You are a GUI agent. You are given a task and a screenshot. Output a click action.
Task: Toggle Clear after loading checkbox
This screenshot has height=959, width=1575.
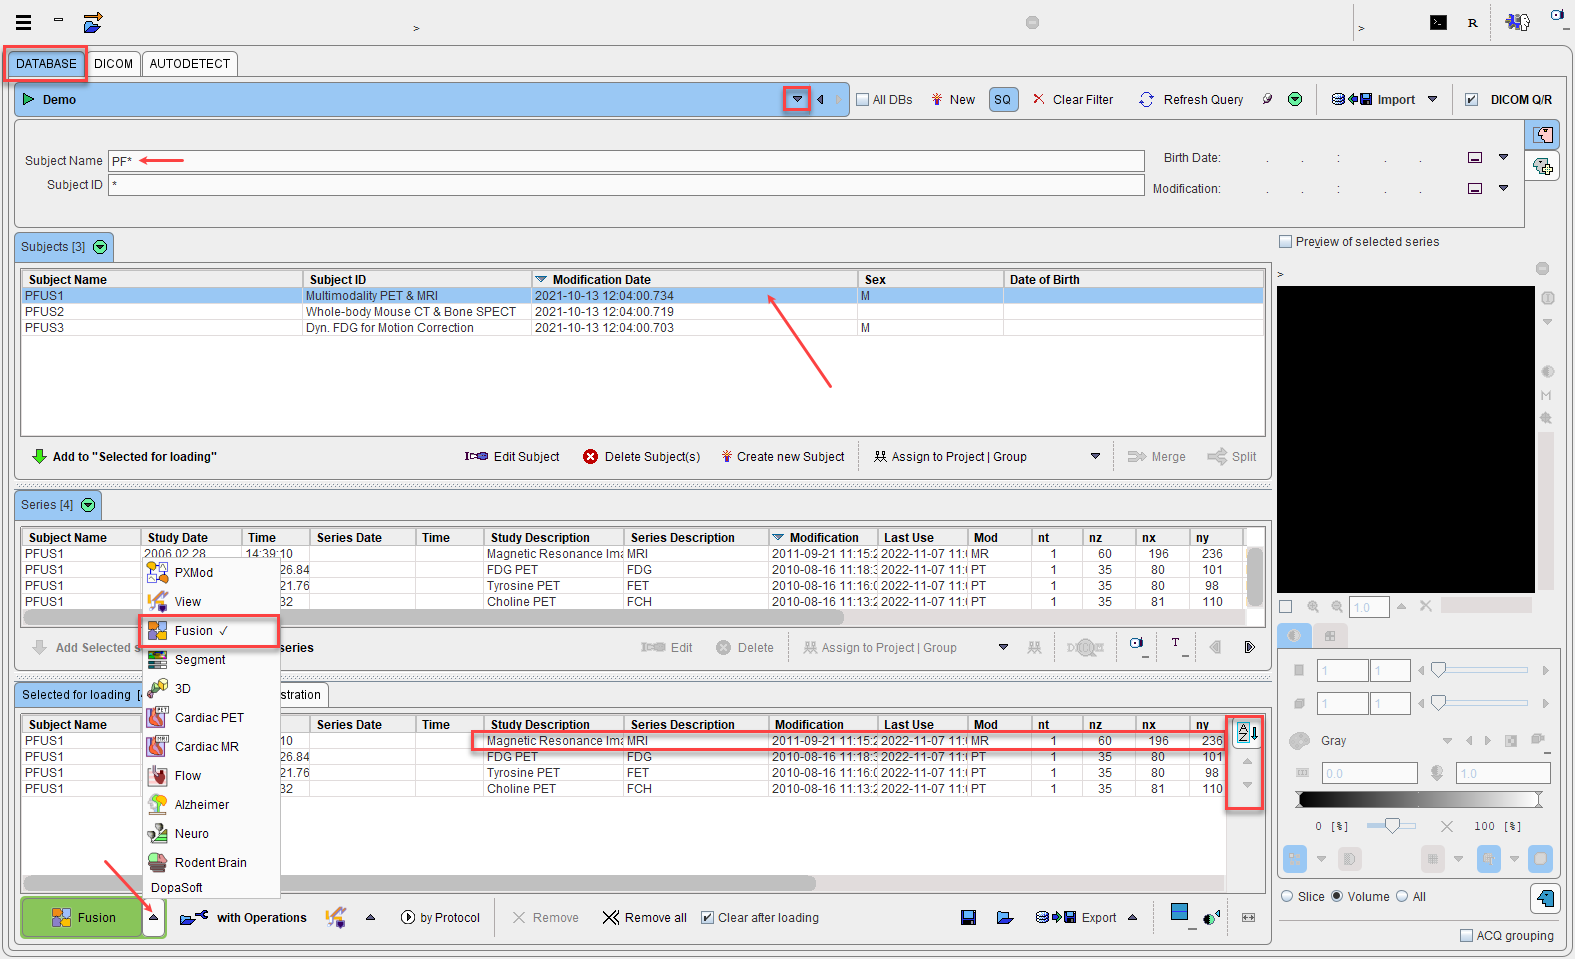[x=707, y=918]
